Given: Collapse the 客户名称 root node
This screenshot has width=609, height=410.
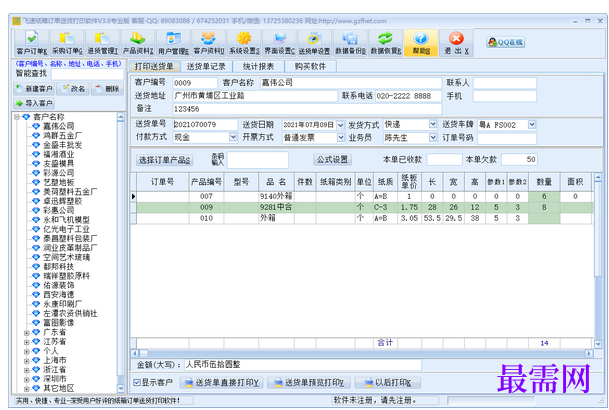Looking at the screenshot, I should pos(17,117).
